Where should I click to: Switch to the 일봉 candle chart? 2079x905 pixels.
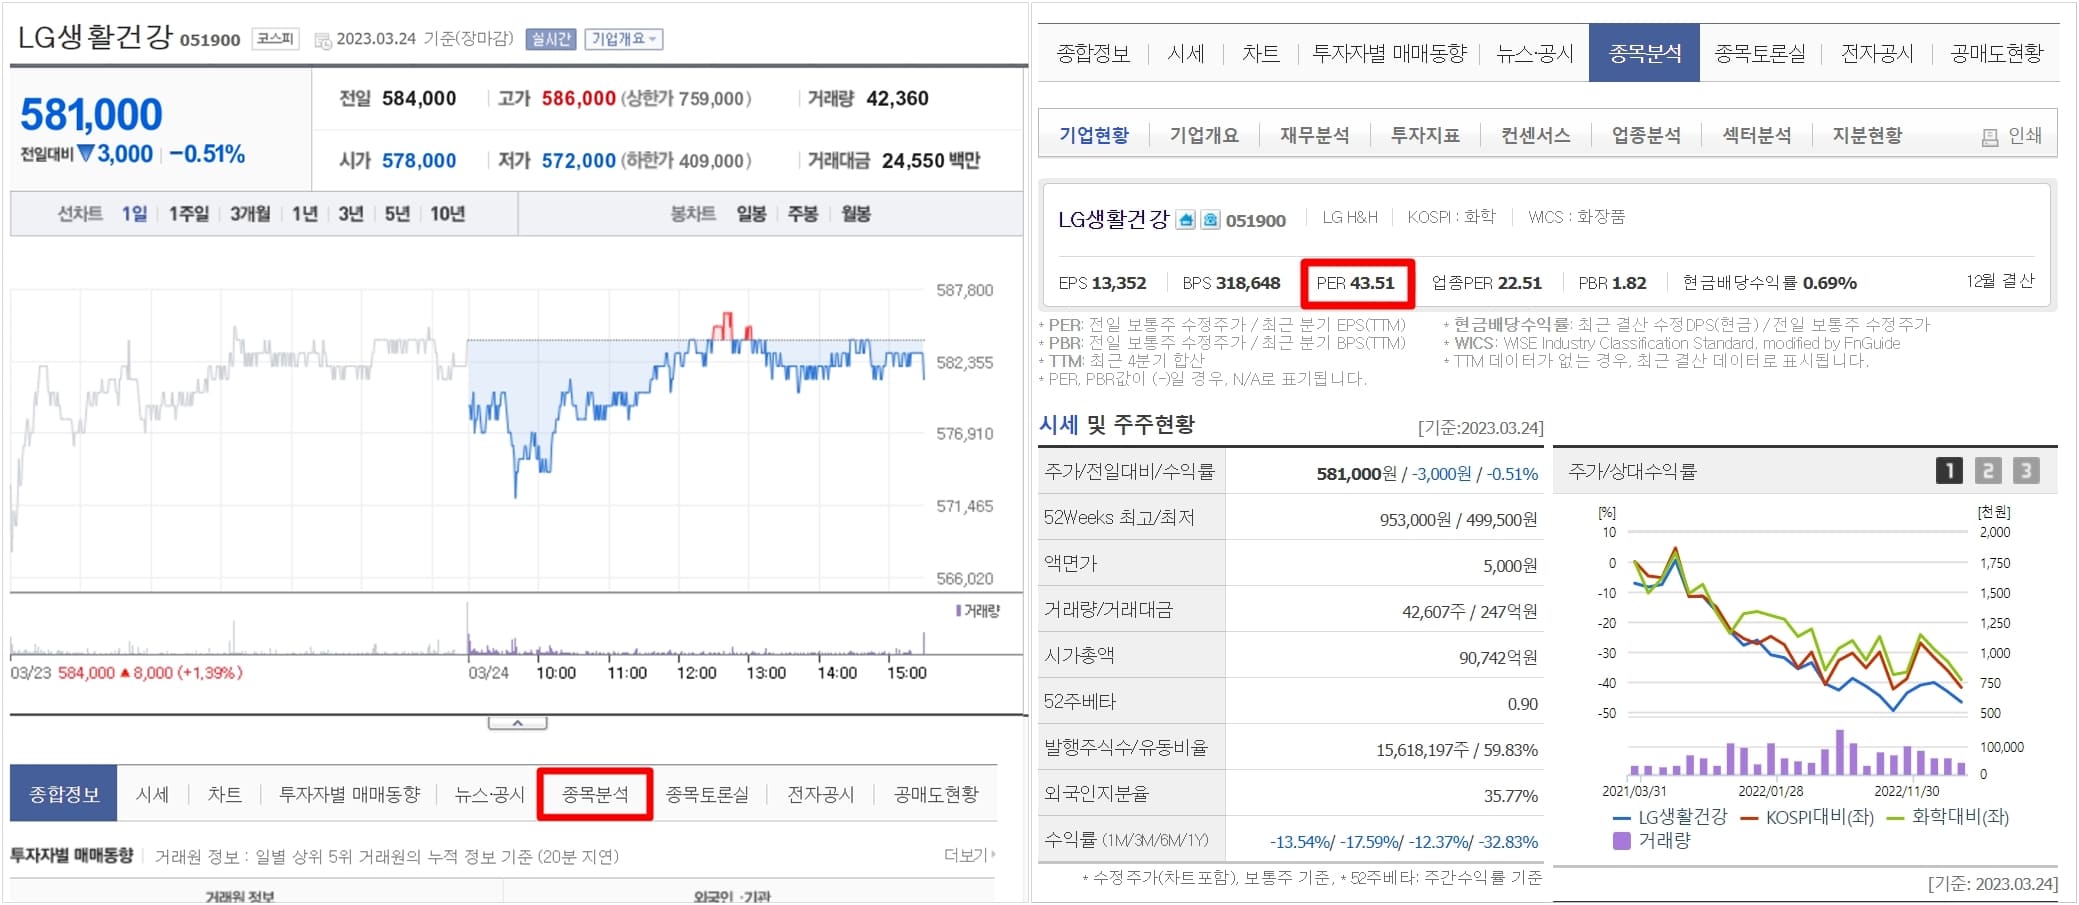pyautogui.click(x=751, y=214)
